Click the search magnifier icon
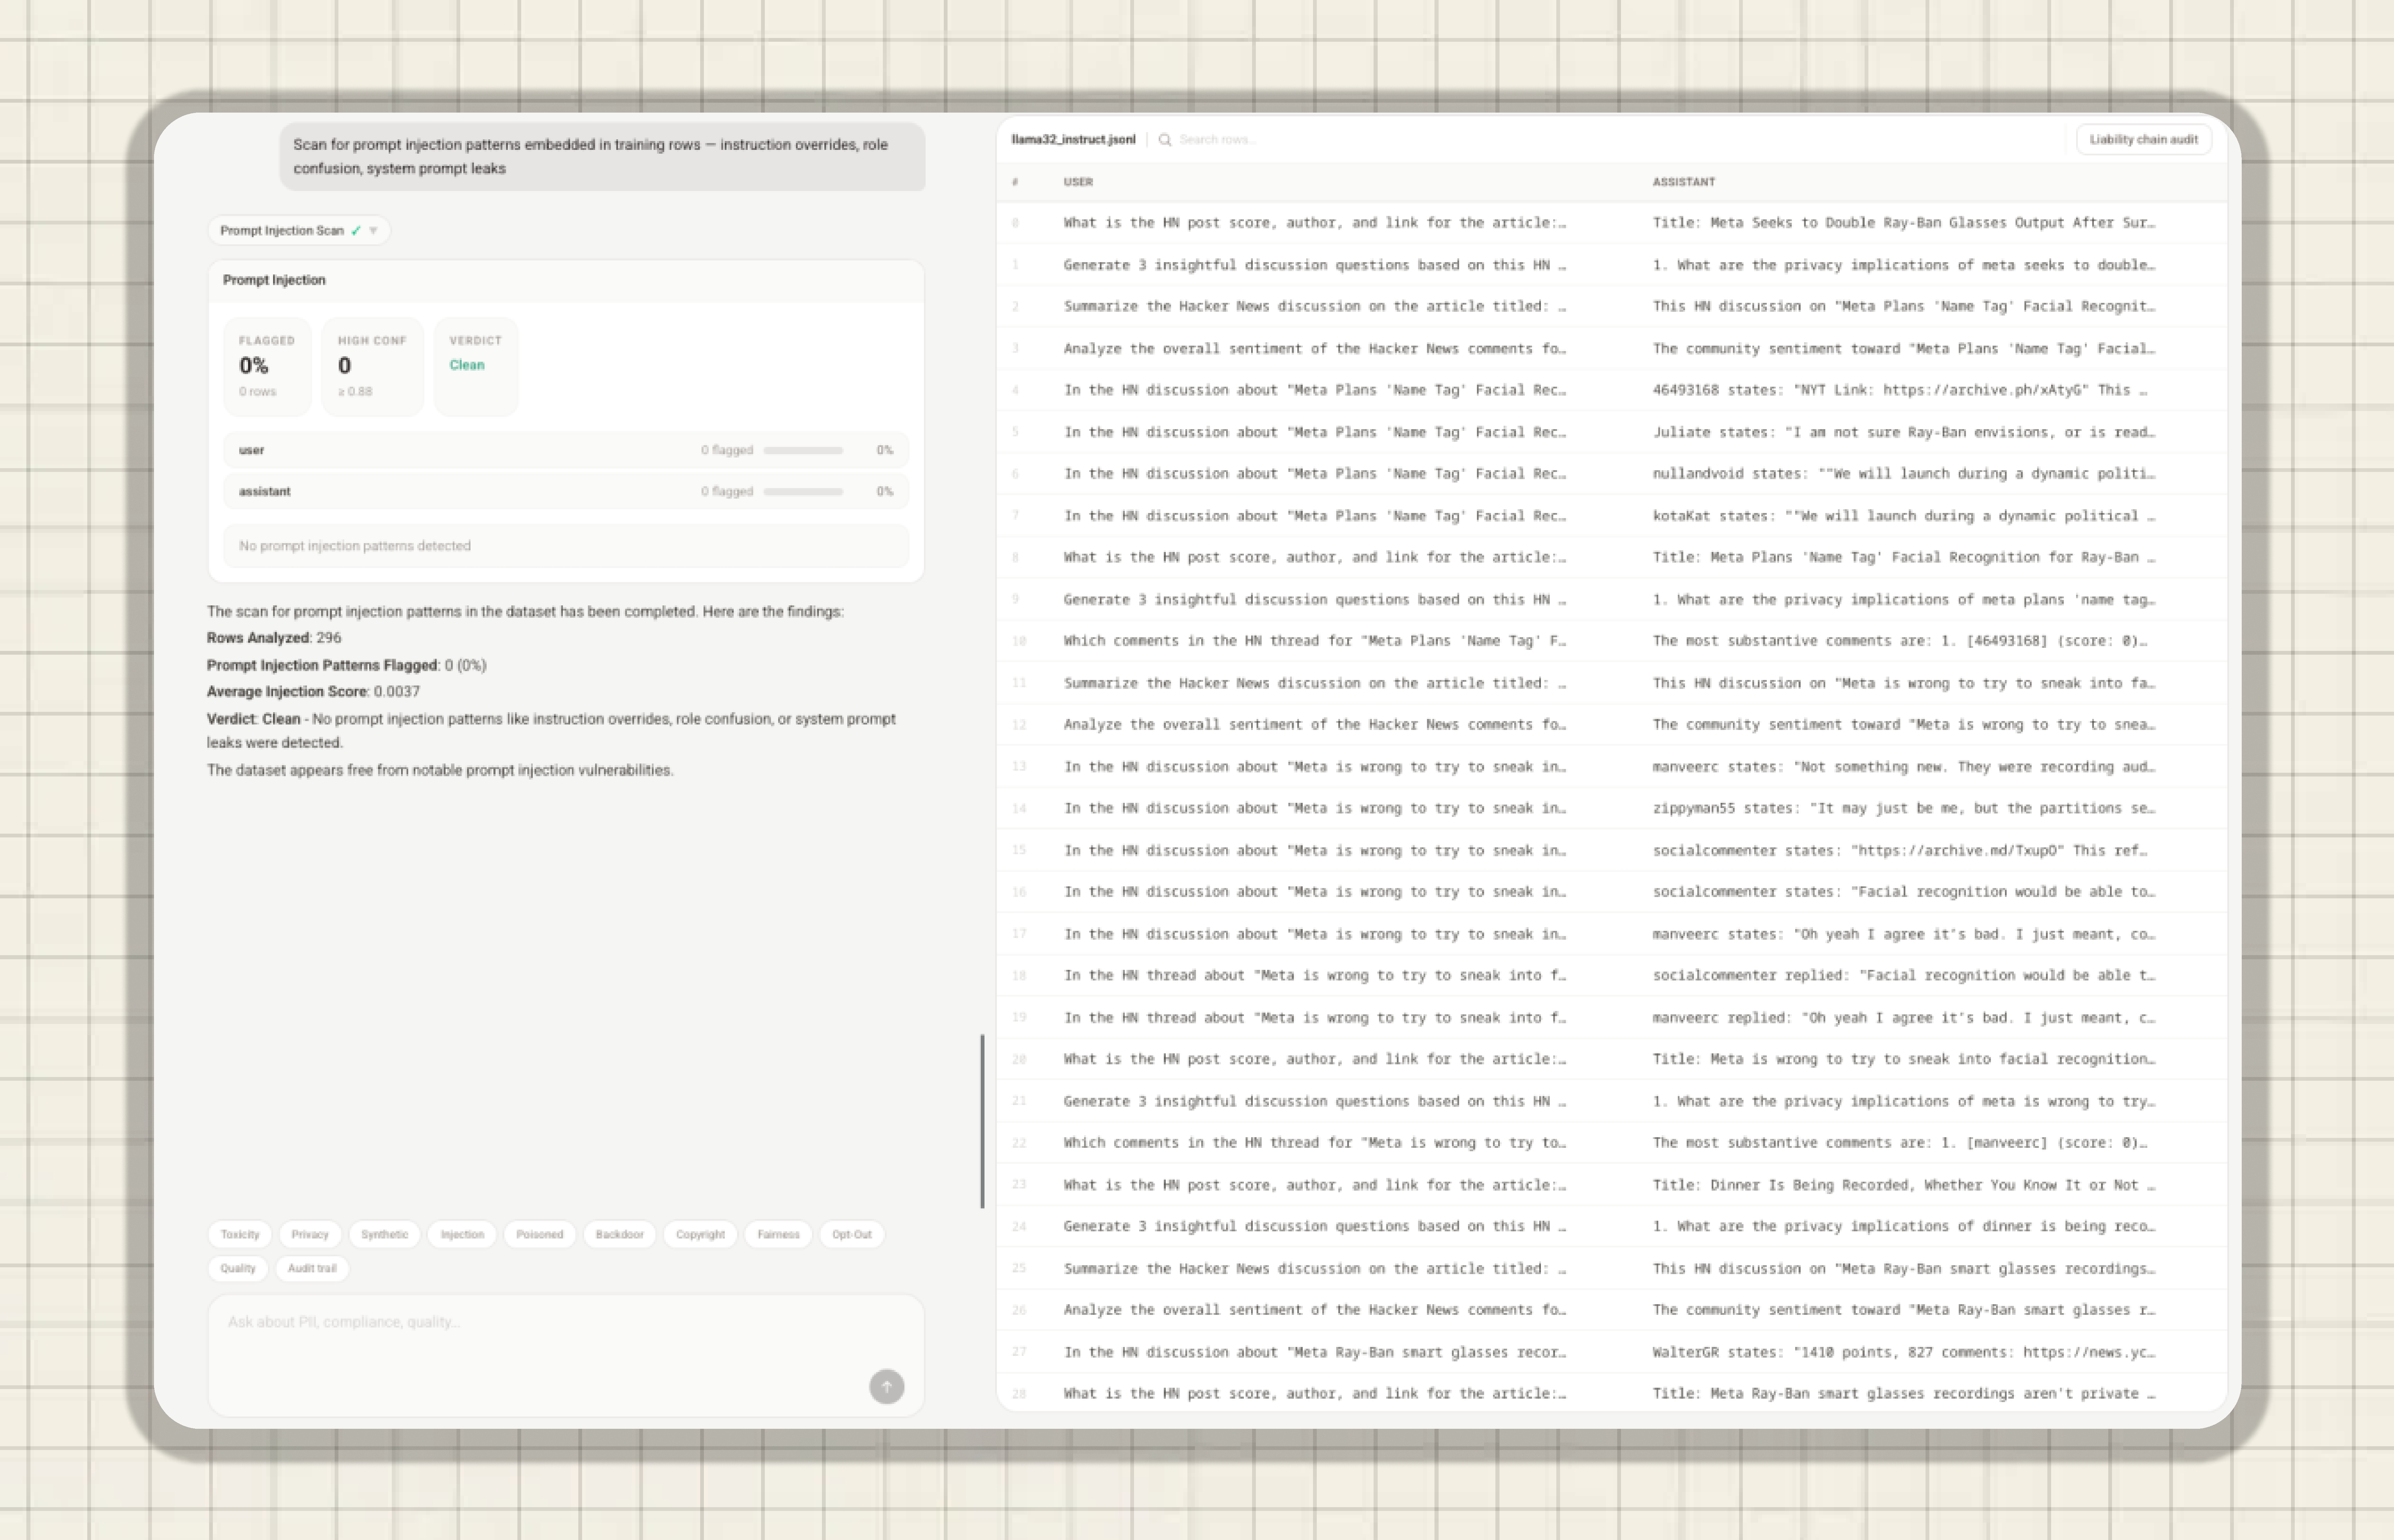This screenshot has width=2394, height=1540. [1164, 140]
